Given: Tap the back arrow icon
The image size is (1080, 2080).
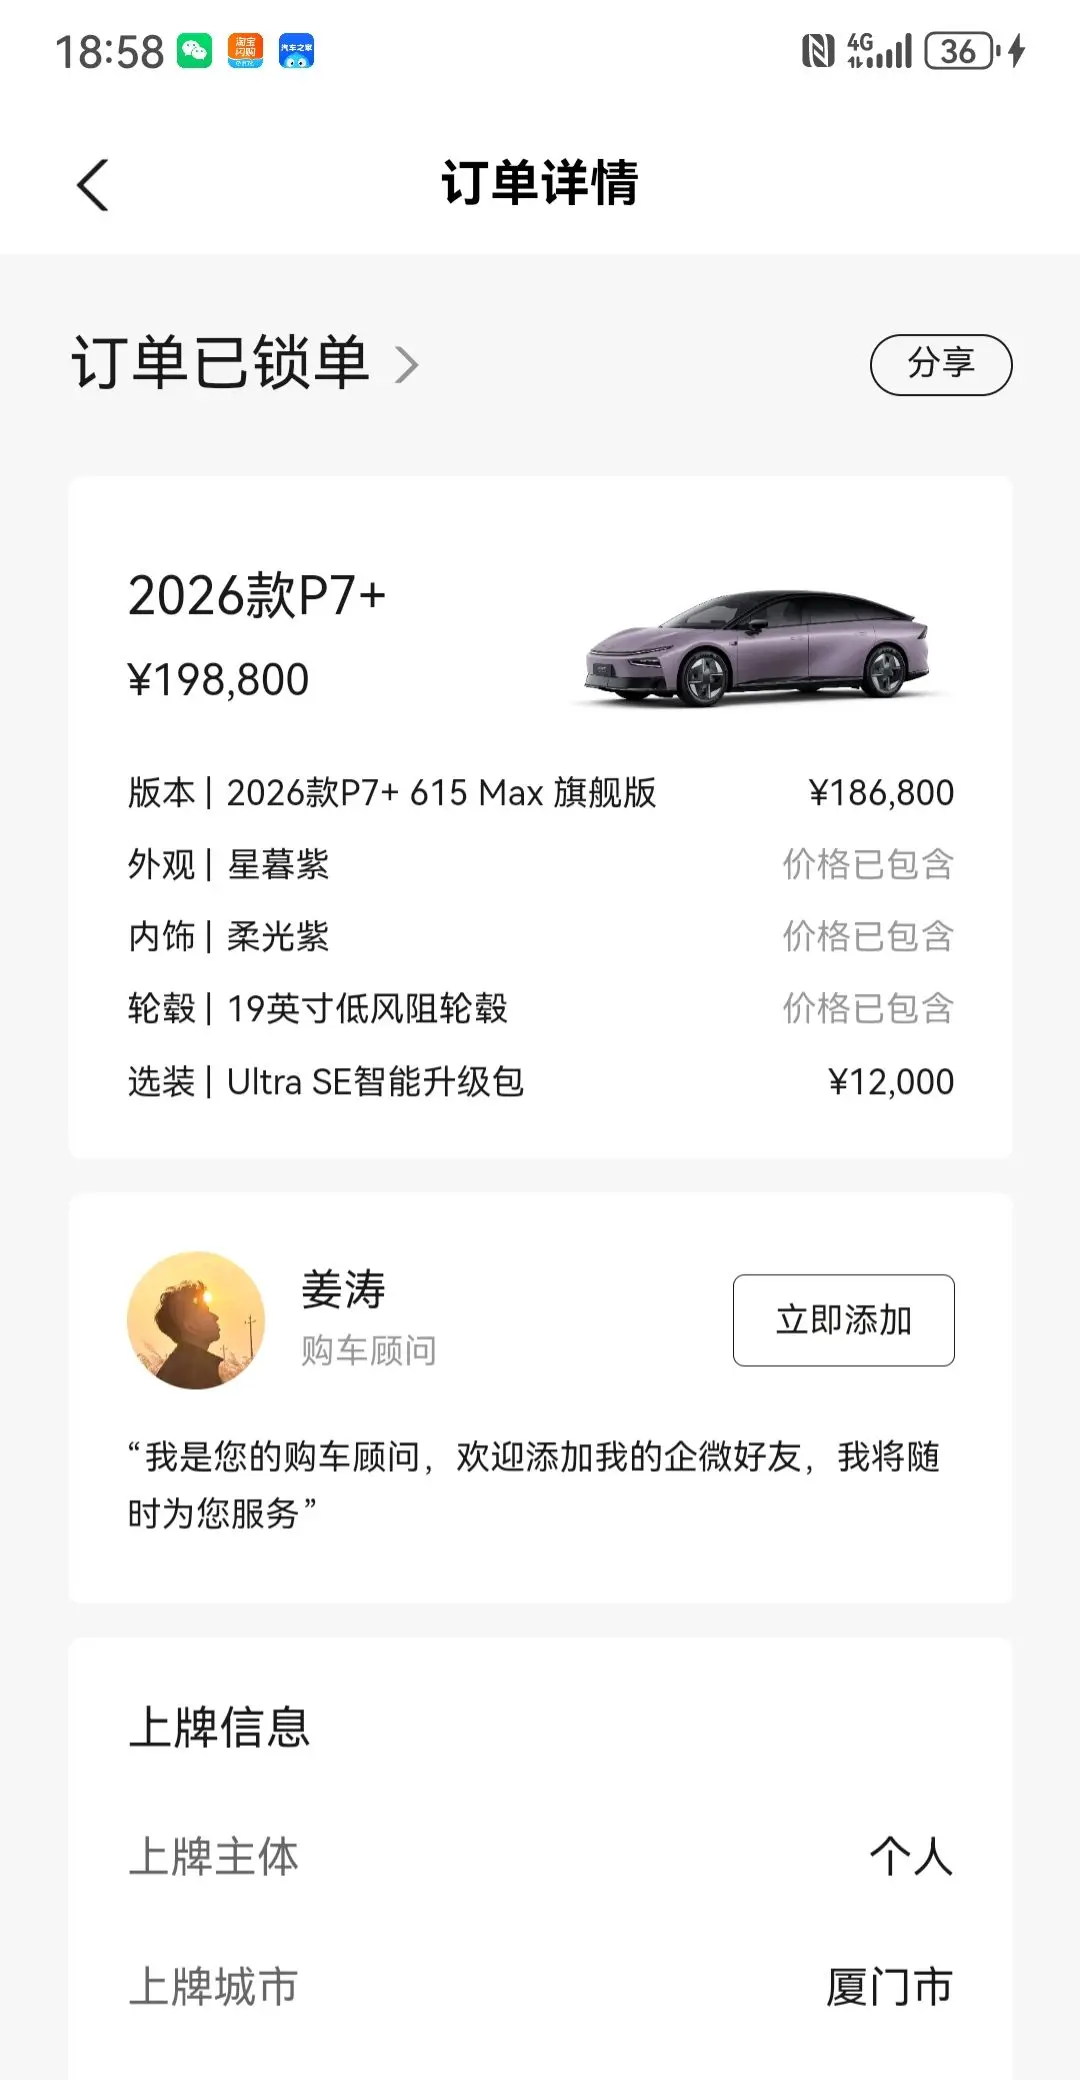Looking at the screenshot, I should [x=93, y=185].
